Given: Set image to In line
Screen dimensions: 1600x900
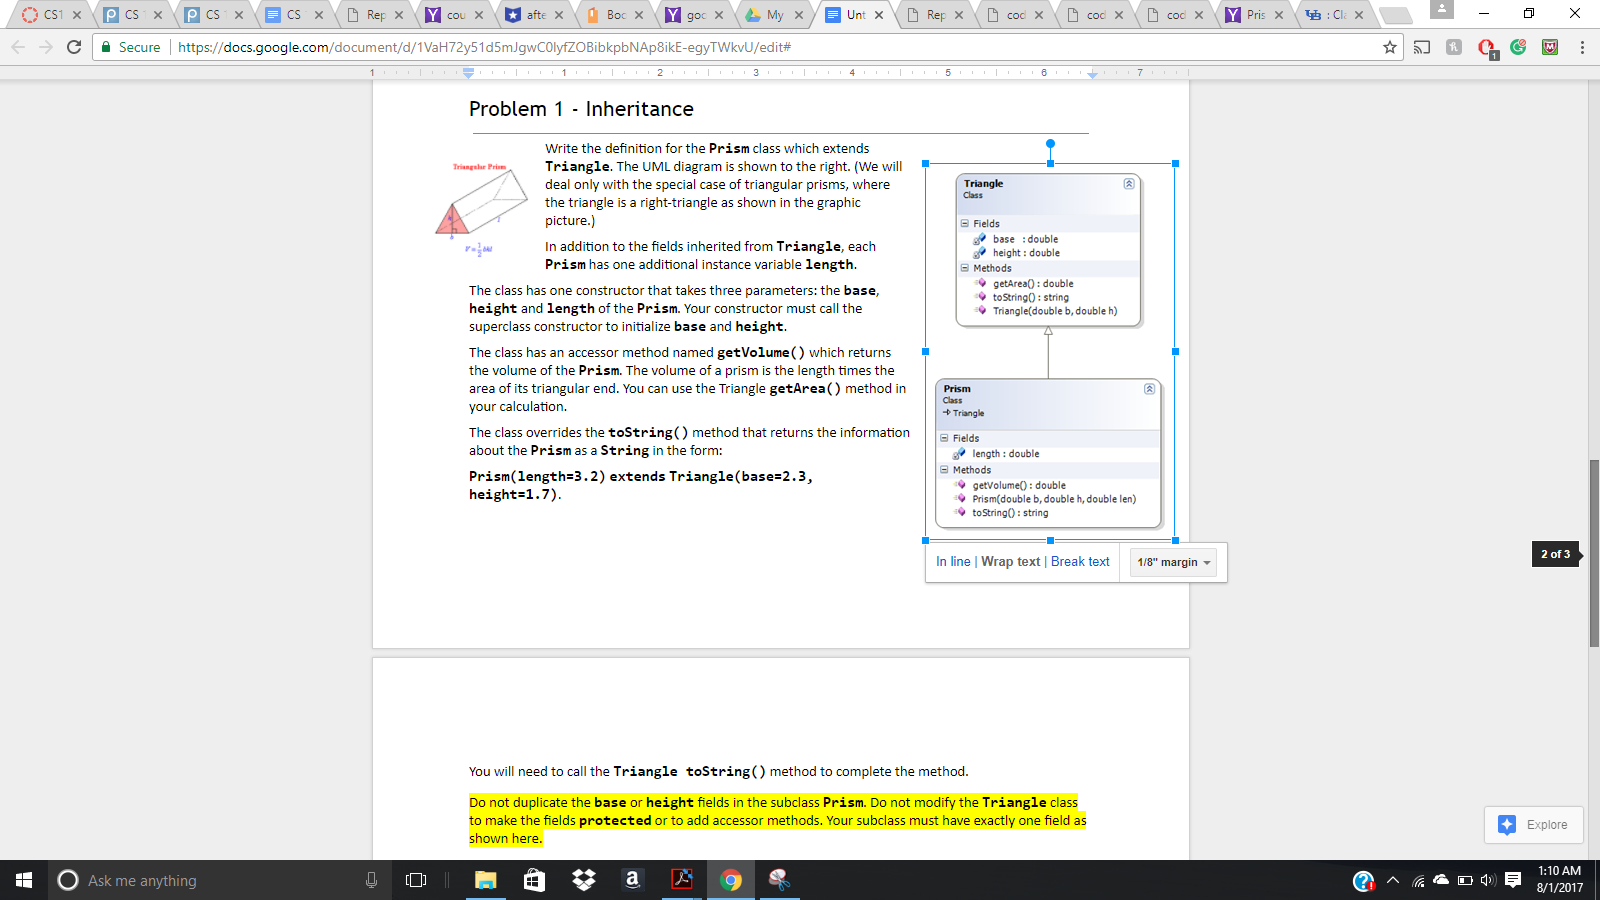Looking at the screenshot, I should point(953,562).
